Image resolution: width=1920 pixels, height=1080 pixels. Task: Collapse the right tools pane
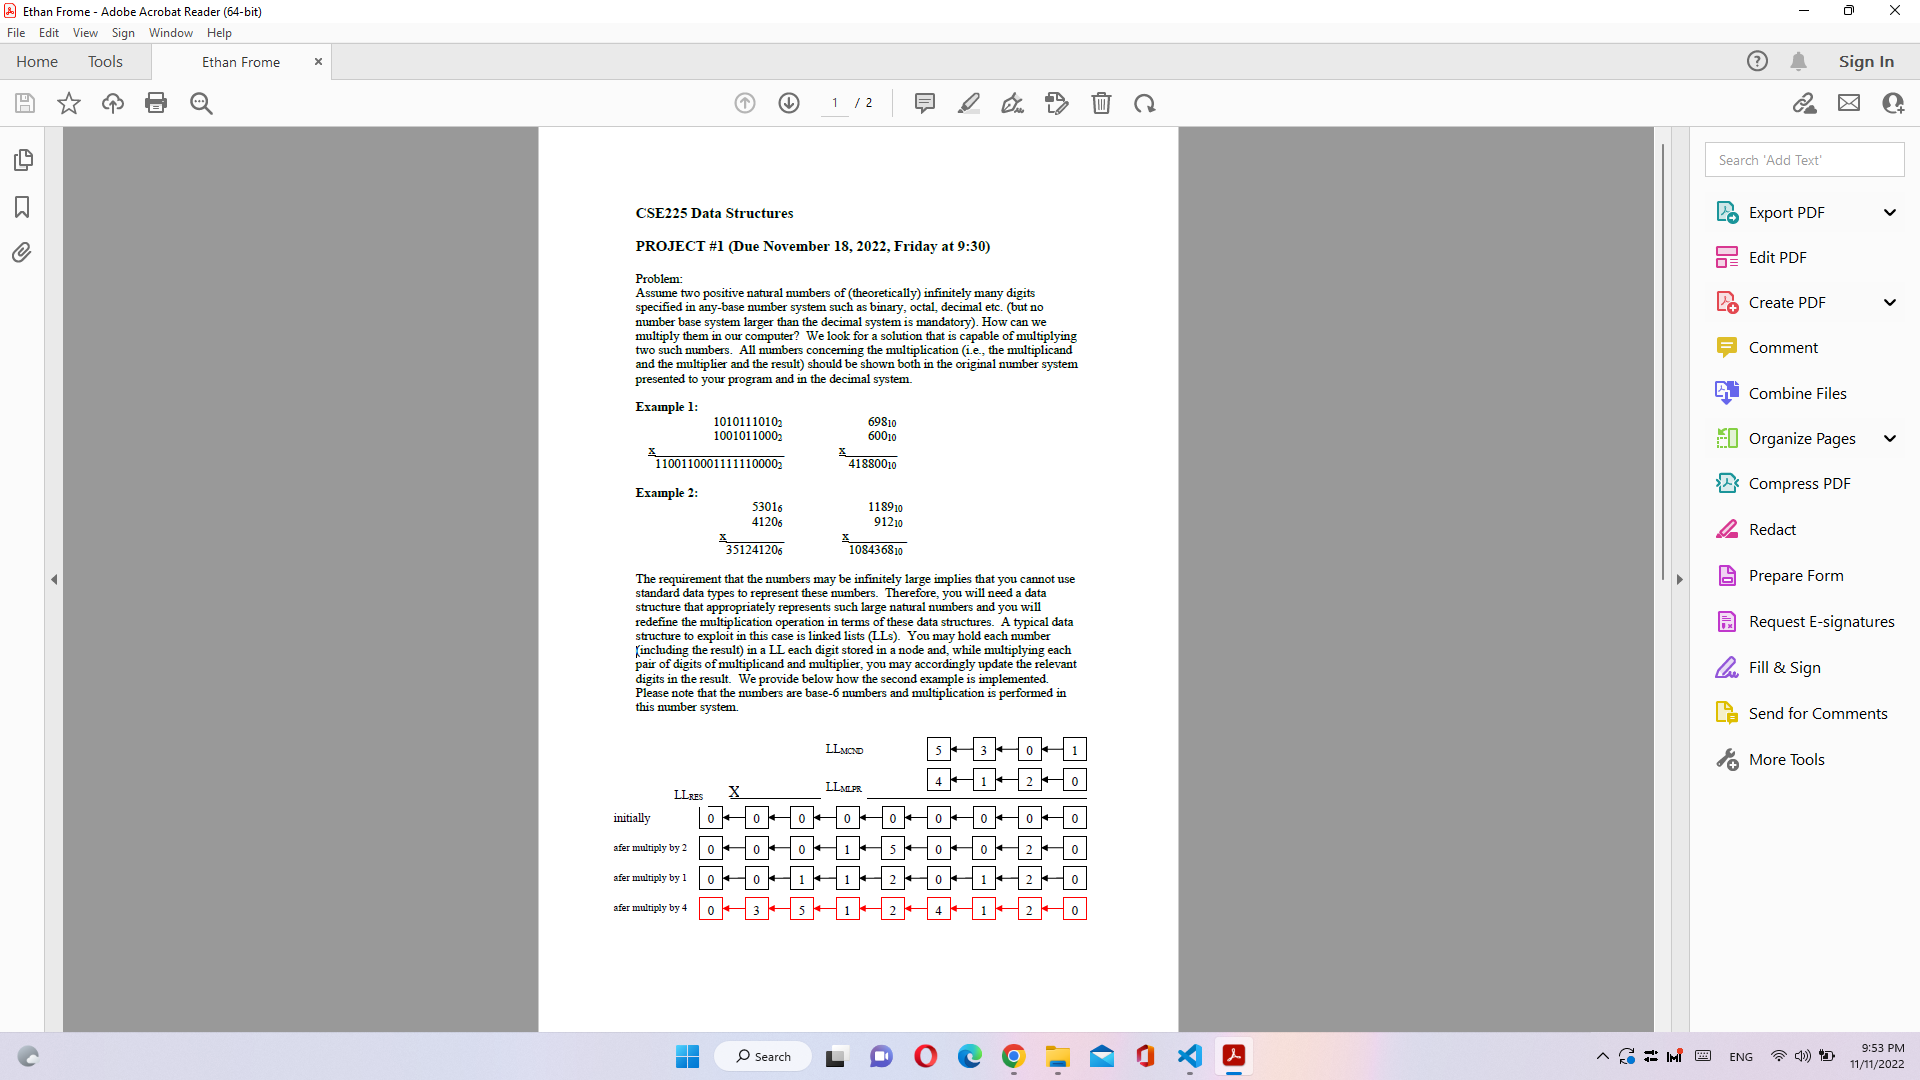pos(1679,579)
